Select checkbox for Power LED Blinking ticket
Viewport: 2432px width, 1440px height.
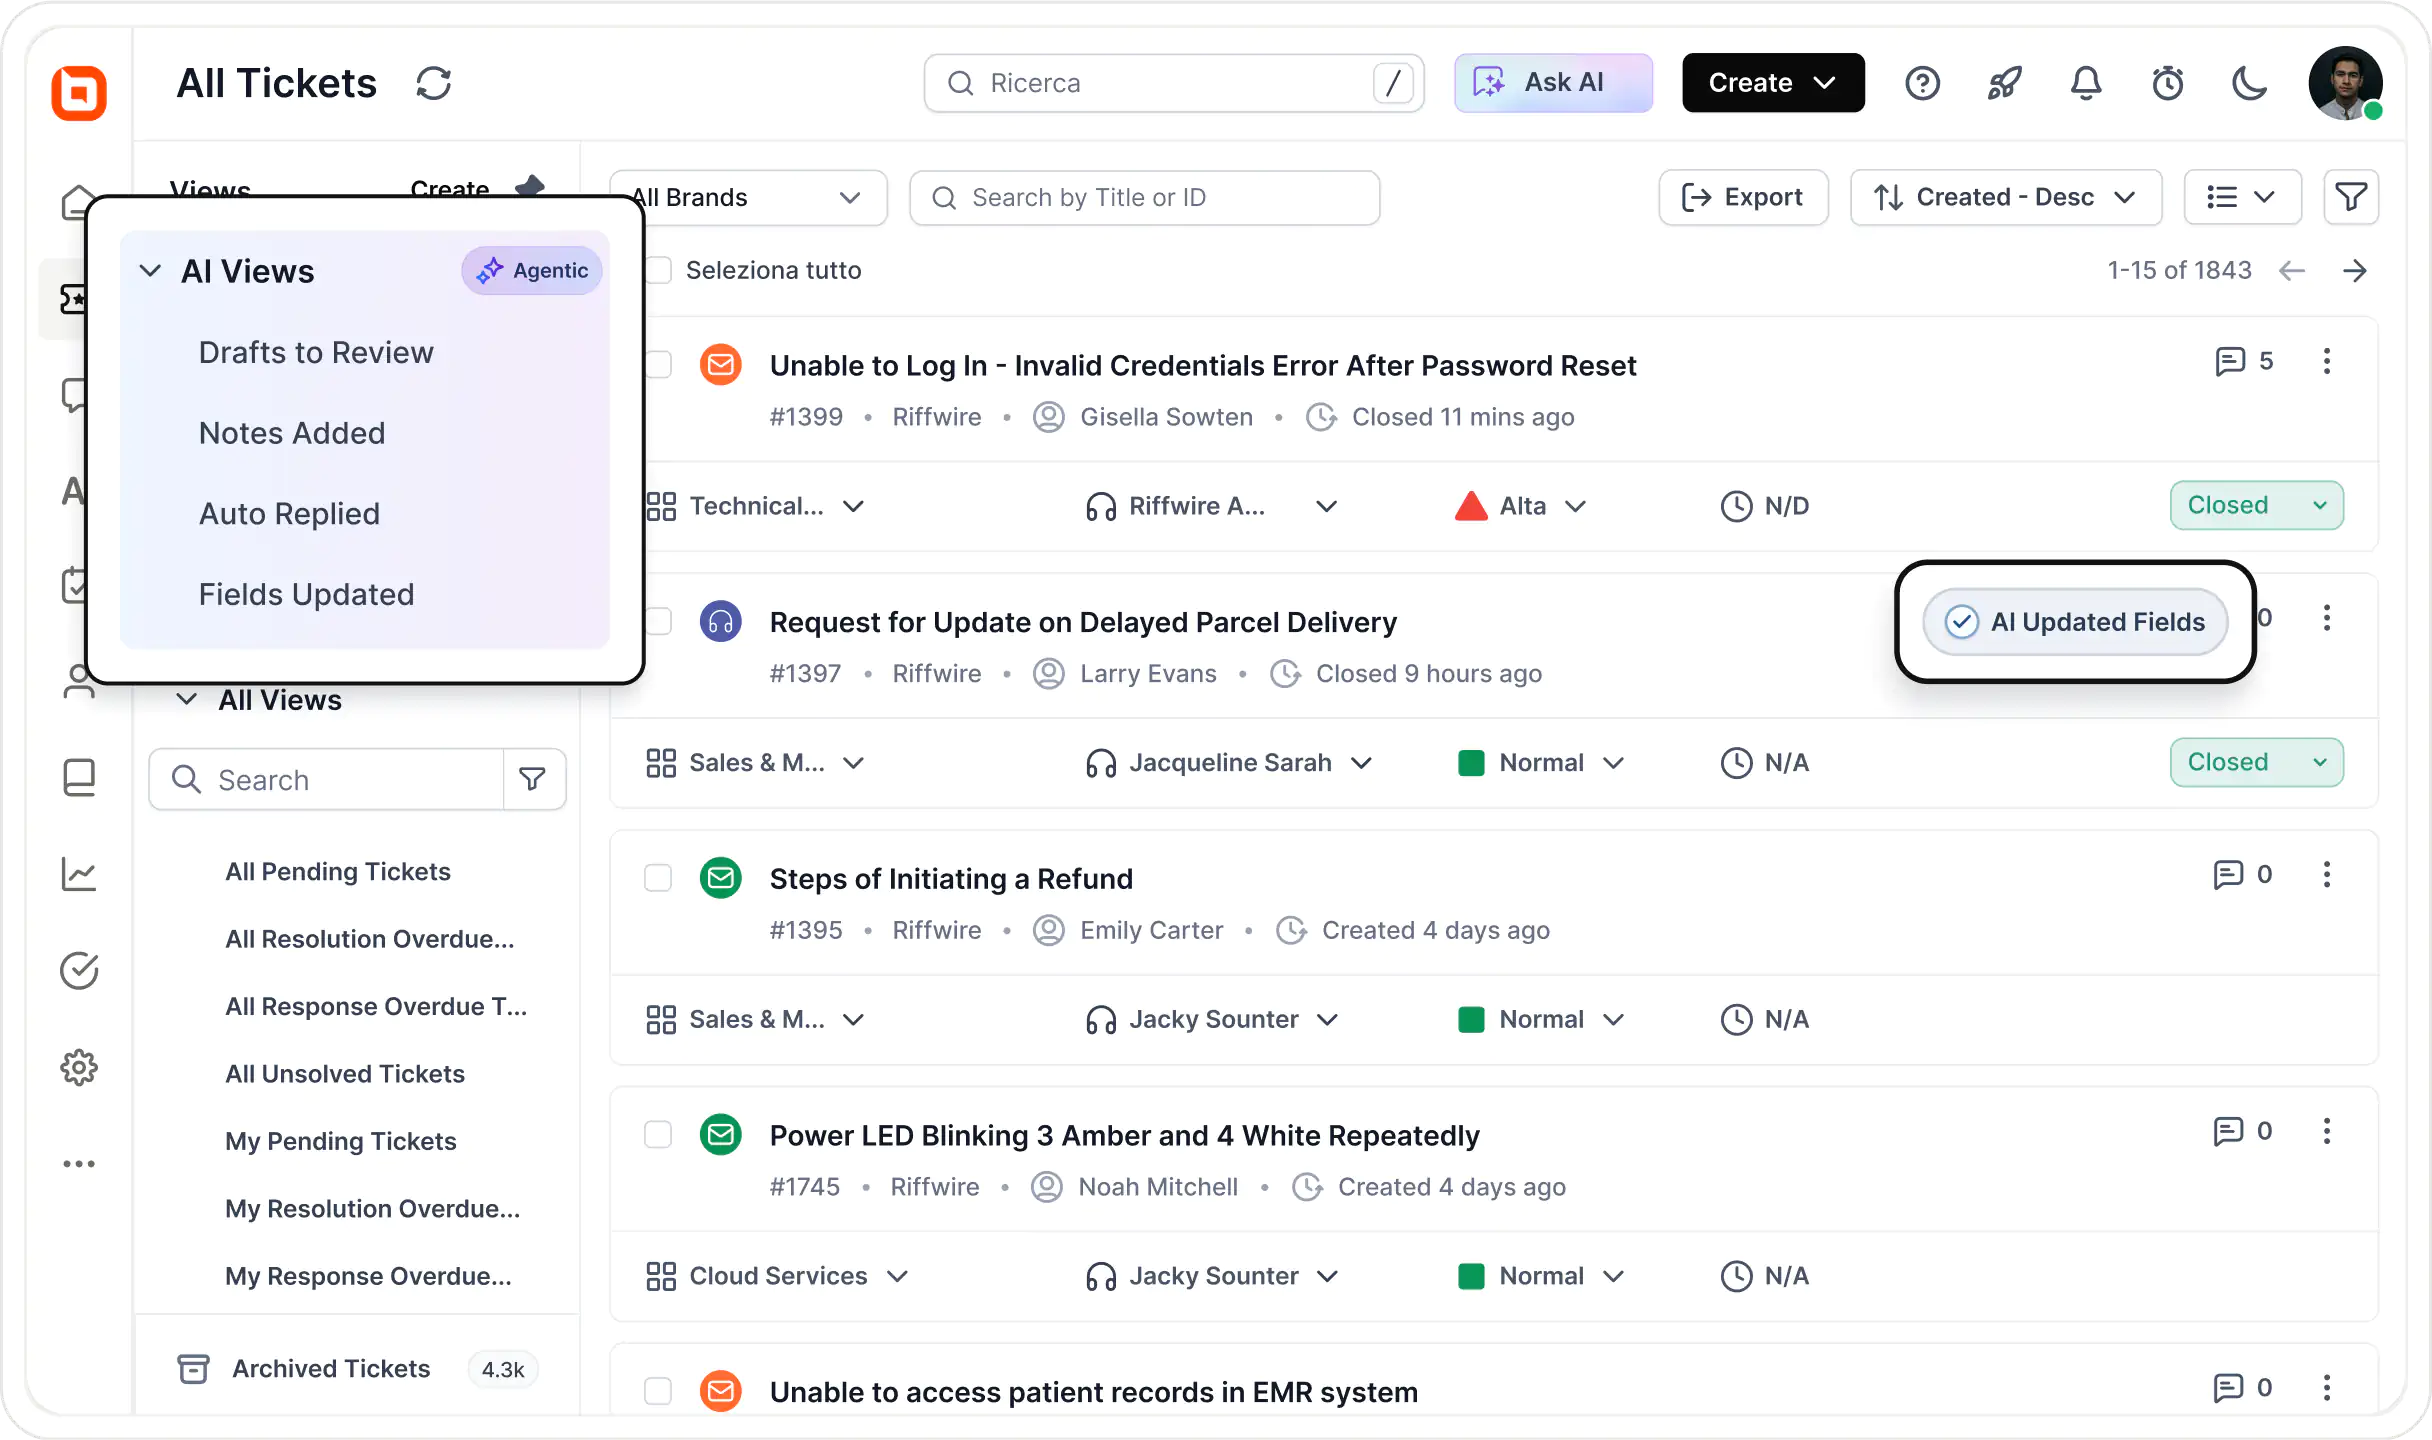click(x=658, y=1135)
